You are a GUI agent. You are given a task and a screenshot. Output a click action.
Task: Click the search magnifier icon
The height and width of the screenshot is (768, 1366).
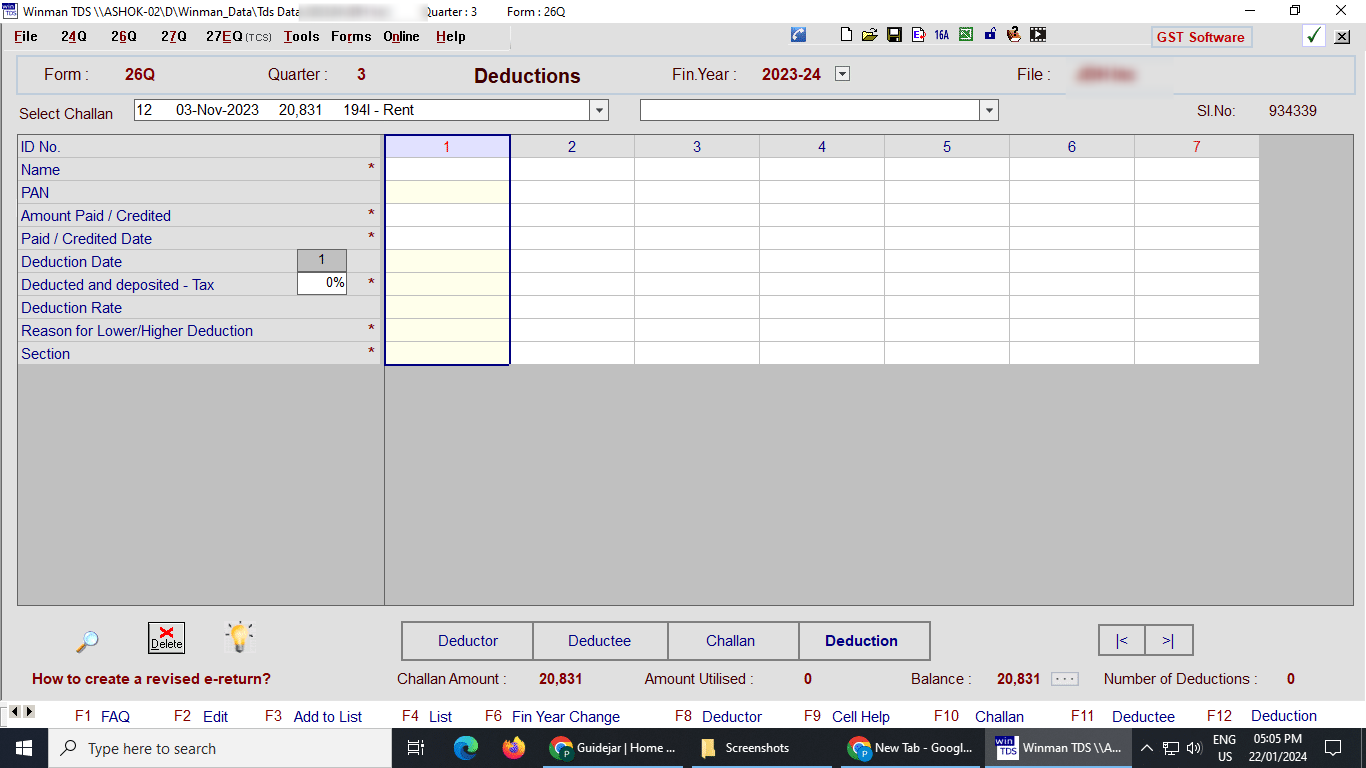tap(86, 640)
